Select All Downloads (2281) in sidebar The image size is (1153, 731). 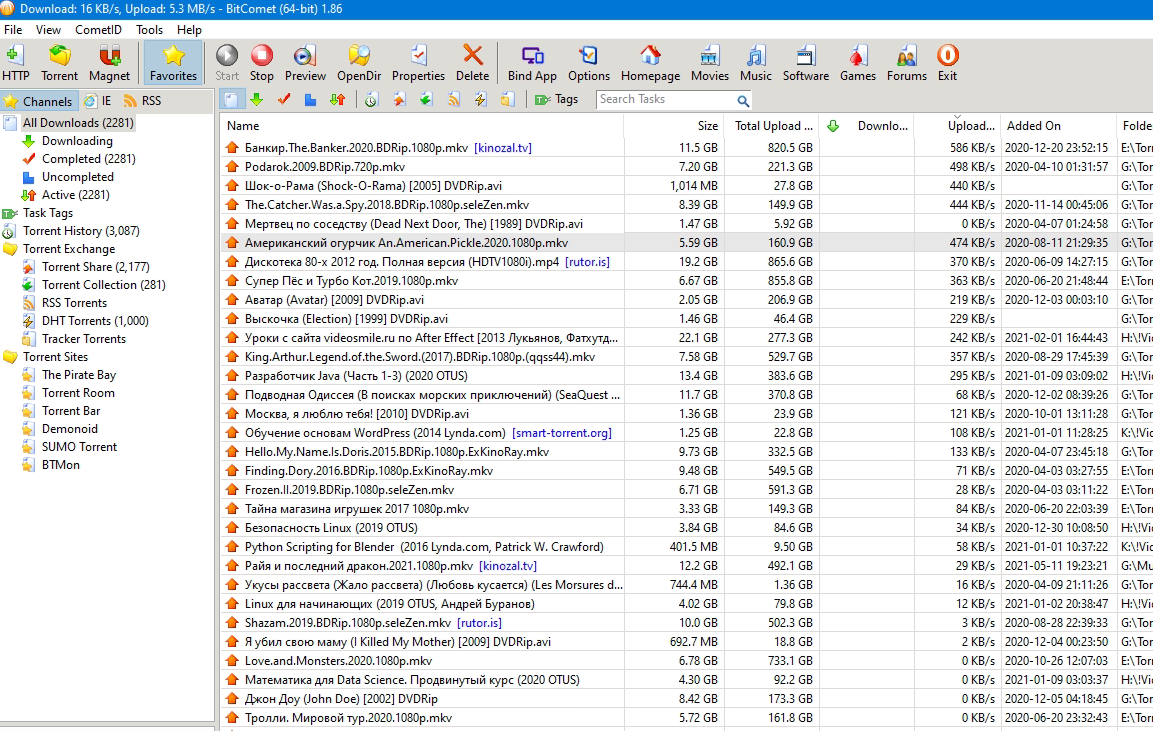click(79, 123)
